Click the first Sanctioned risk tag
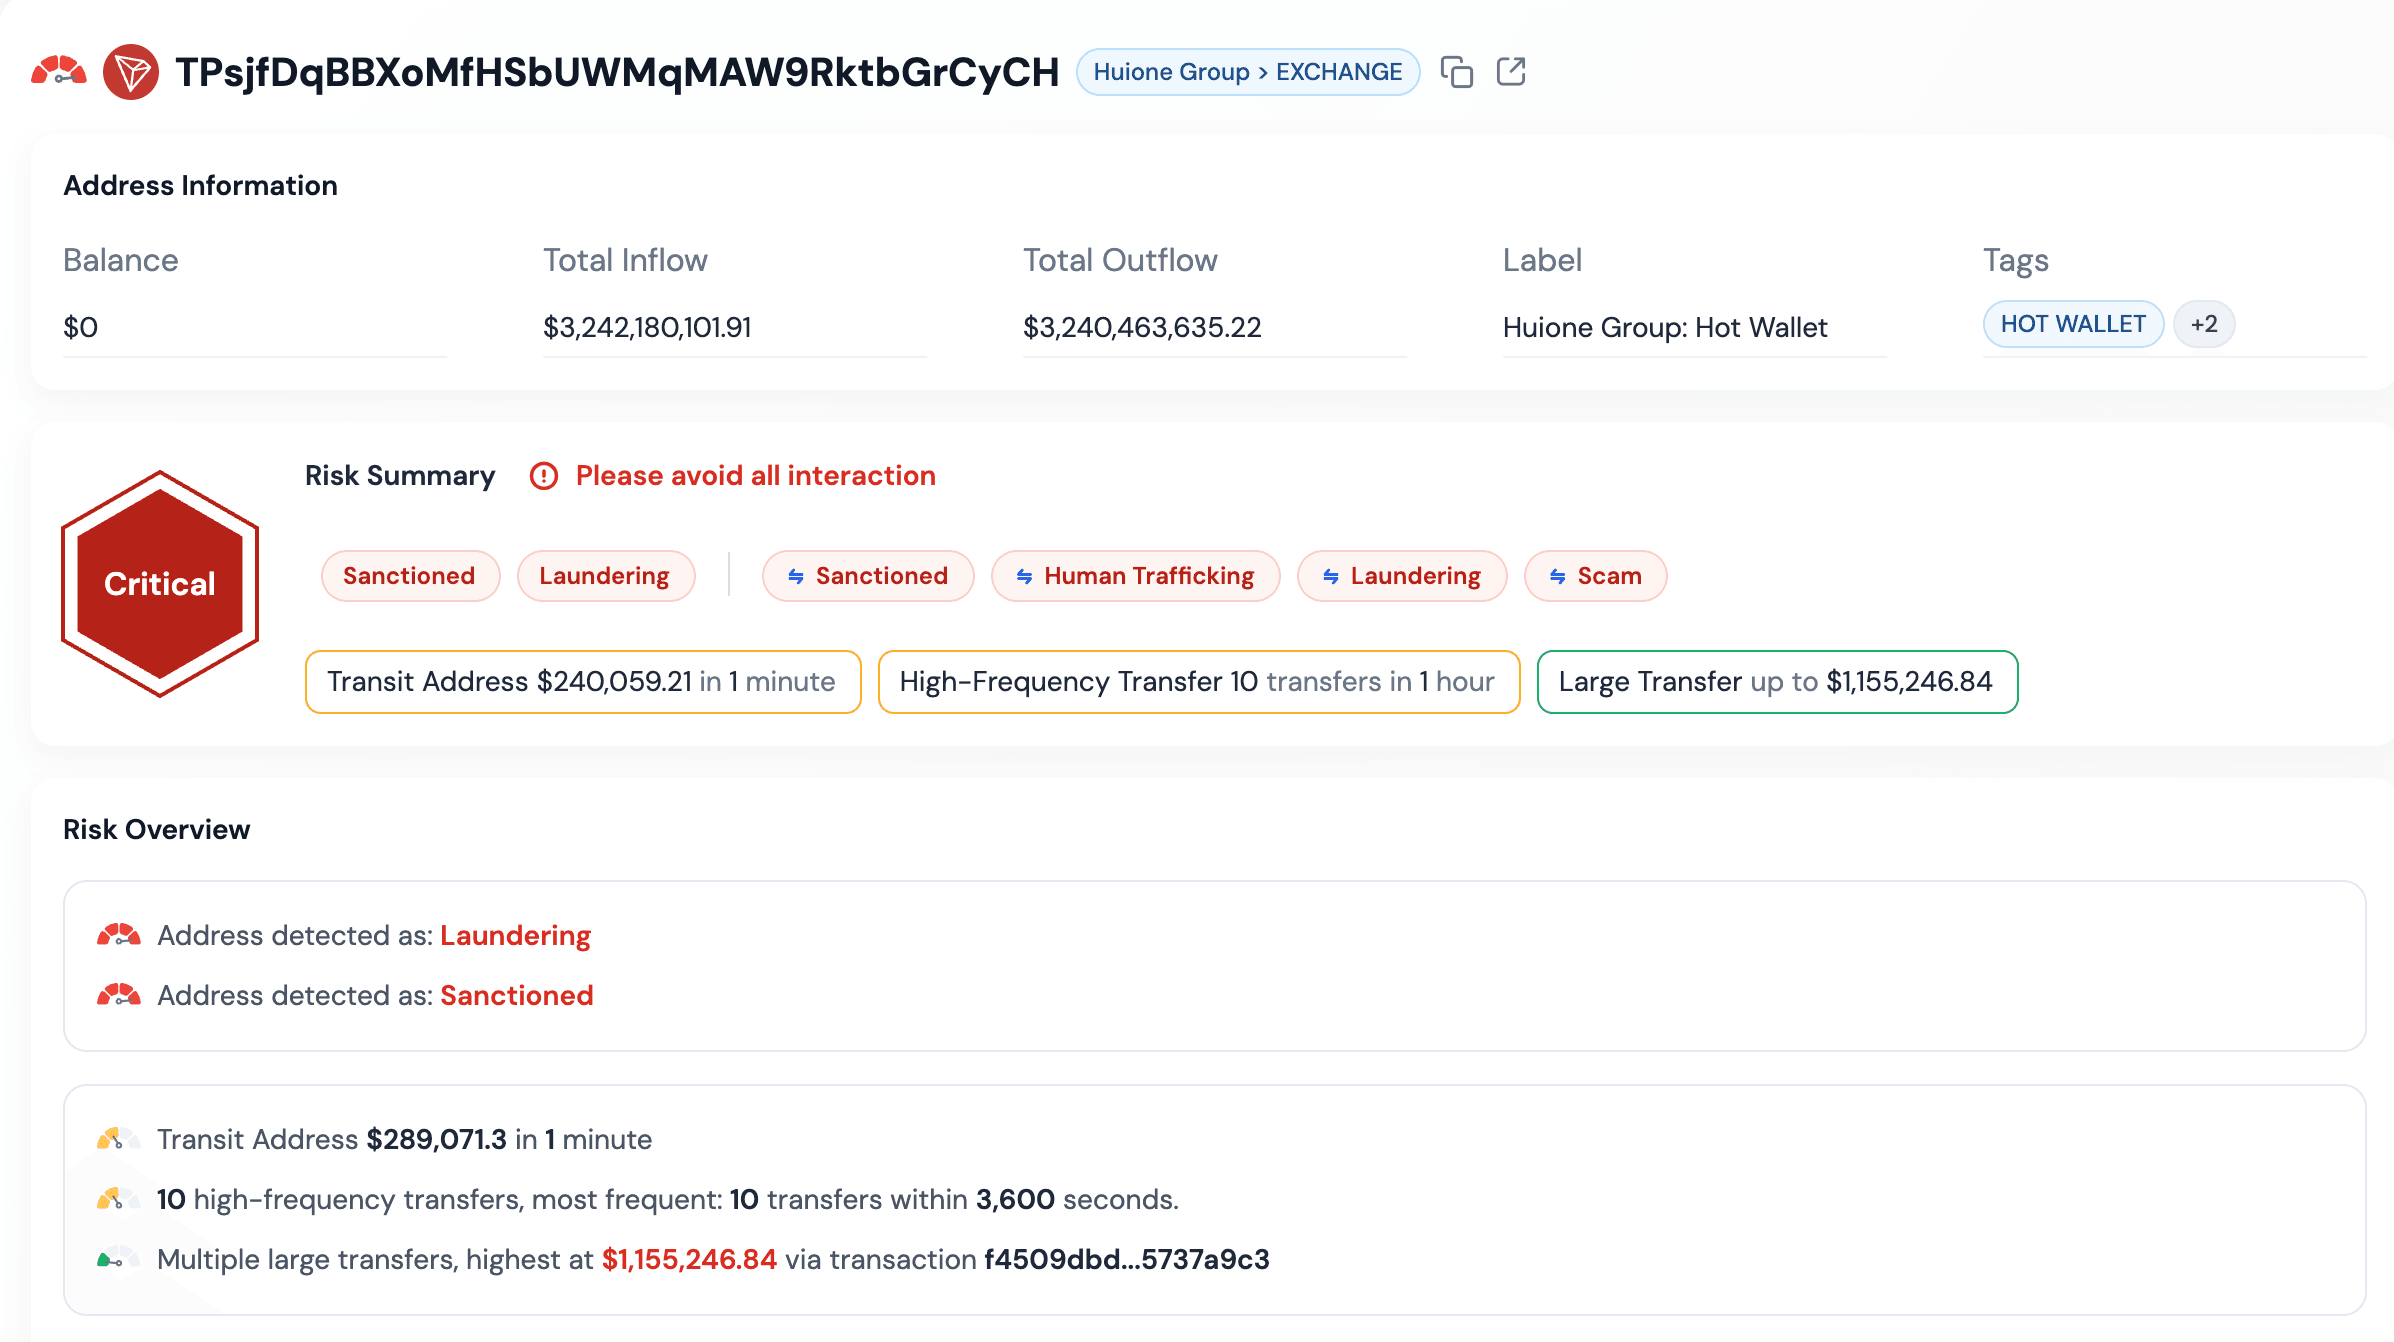Screen dimensions: 2394x1342 409,576
